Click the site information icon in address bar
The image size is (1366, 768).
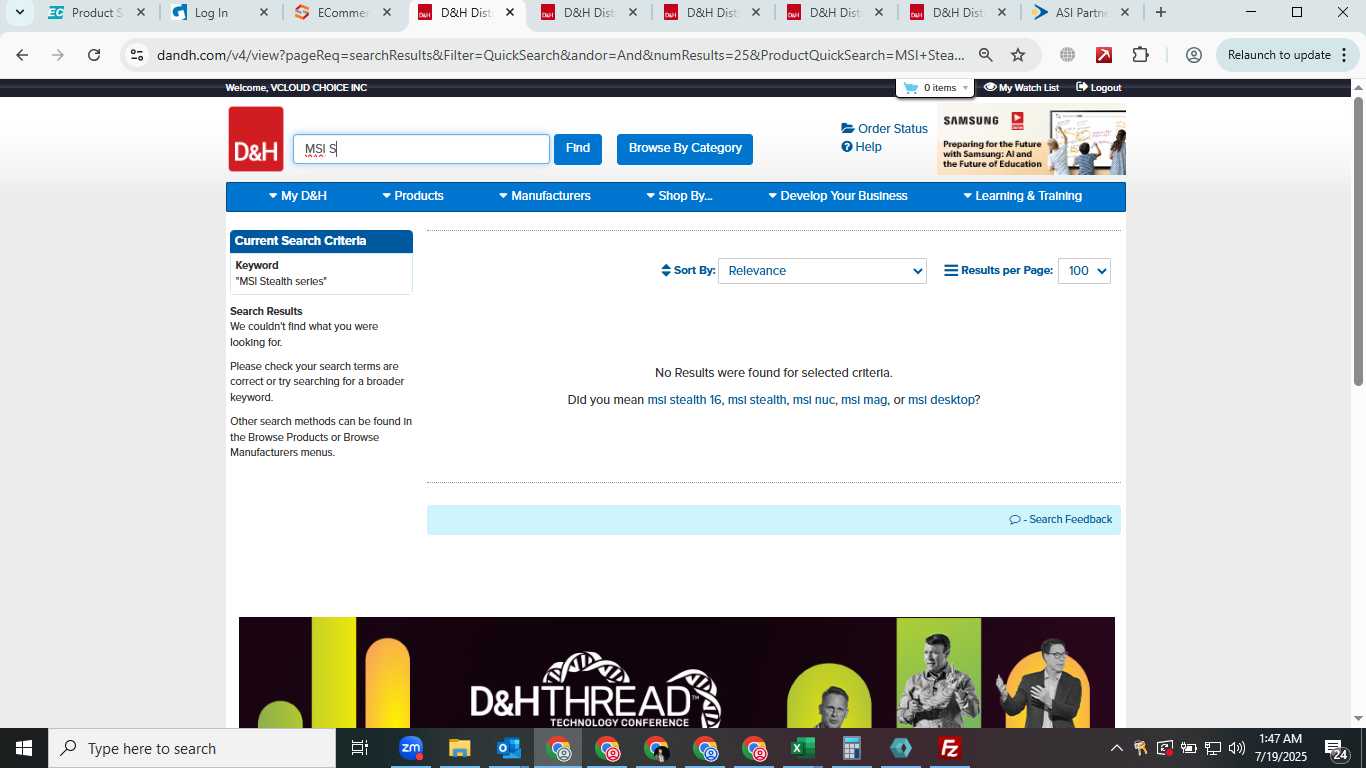click(x=137, y=55)
